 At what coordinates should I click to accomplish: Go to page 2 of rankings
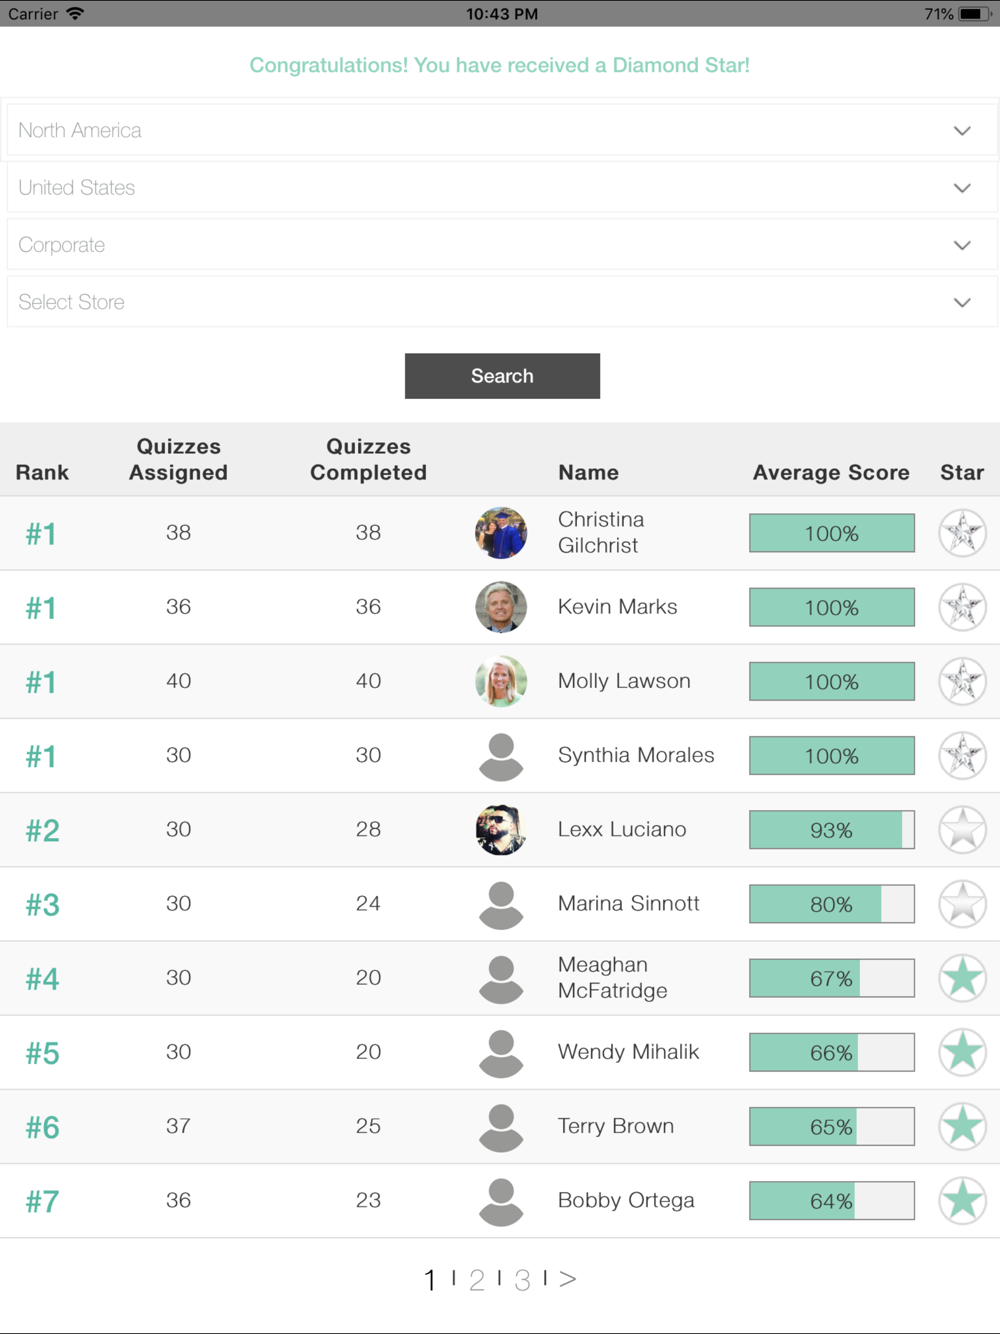[x=477, y=1280]
